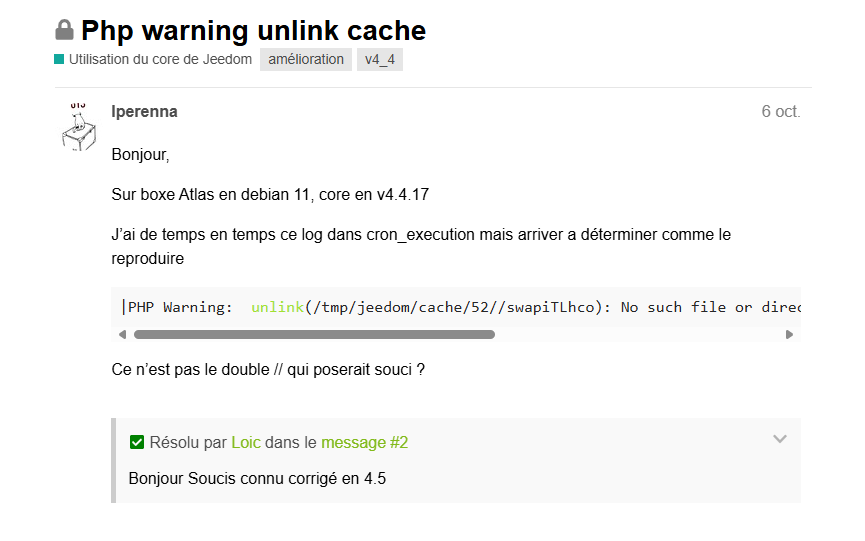This screenshot has height=541, width=865.
Task: Open Utilisation du core de Jeedom category
Action: [x=160, y=59]
